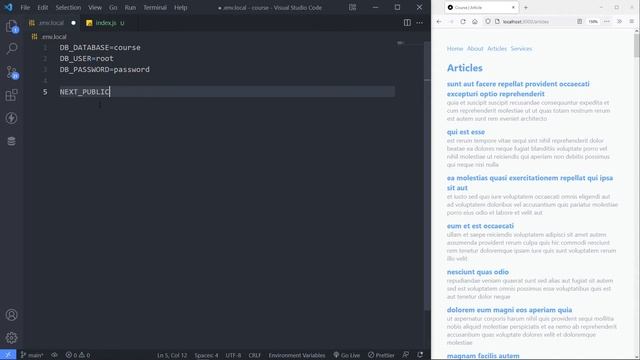
Task: Click the main branch in status bar
Action: 32,355
